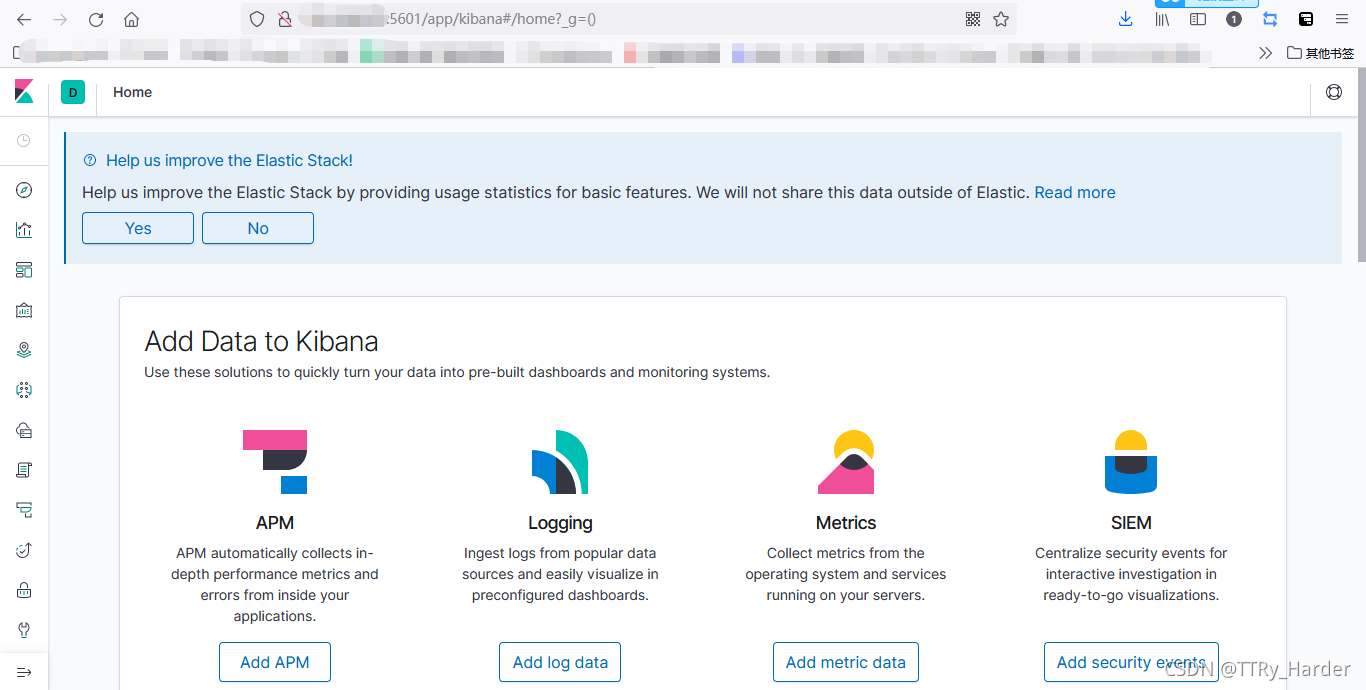Click the SIEM solution logo
Screen dimensions: 1366x690
1131,462
